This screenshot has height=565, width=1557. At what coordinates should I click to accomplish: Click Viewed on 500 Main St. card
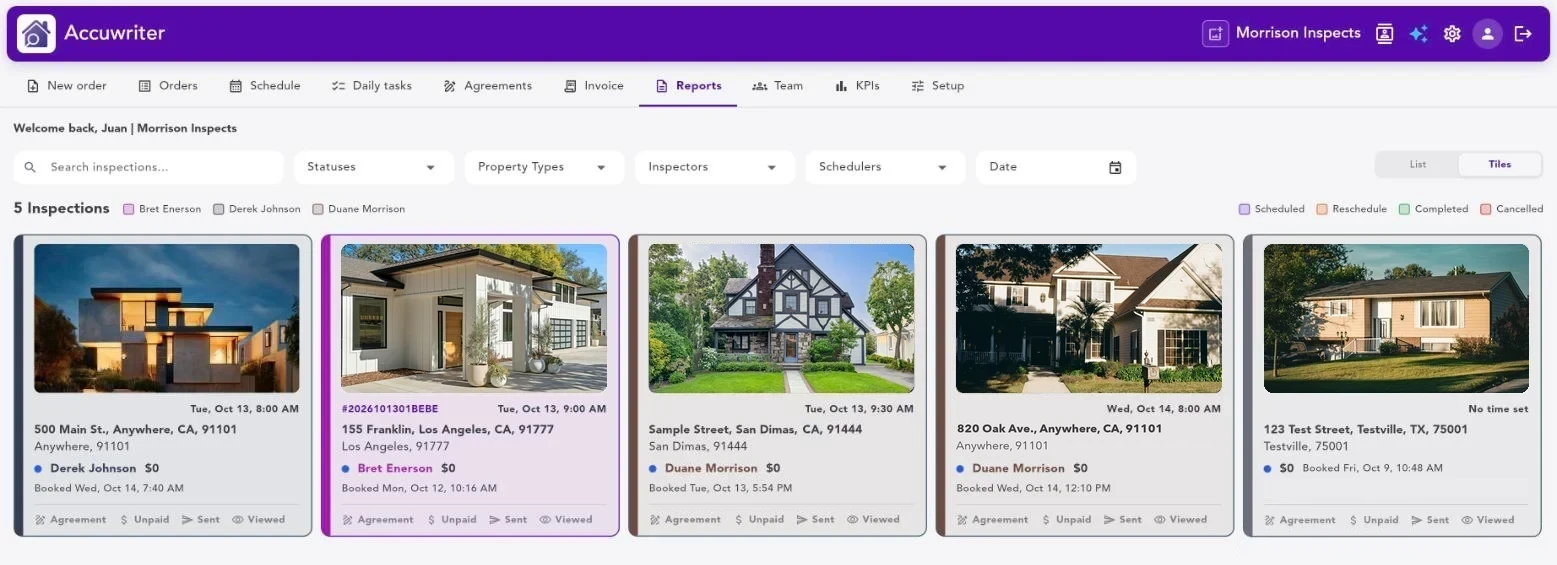(258, 520)
